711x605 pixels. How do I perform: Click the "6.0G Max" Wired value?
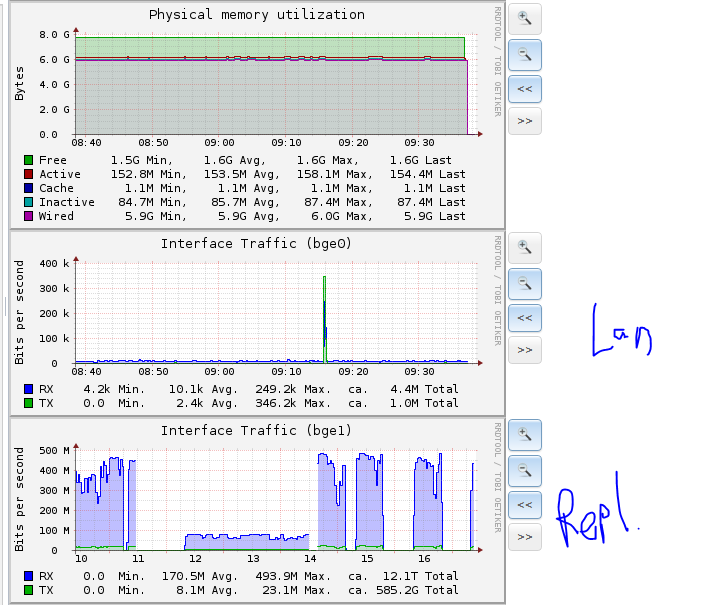click(341, 216)
